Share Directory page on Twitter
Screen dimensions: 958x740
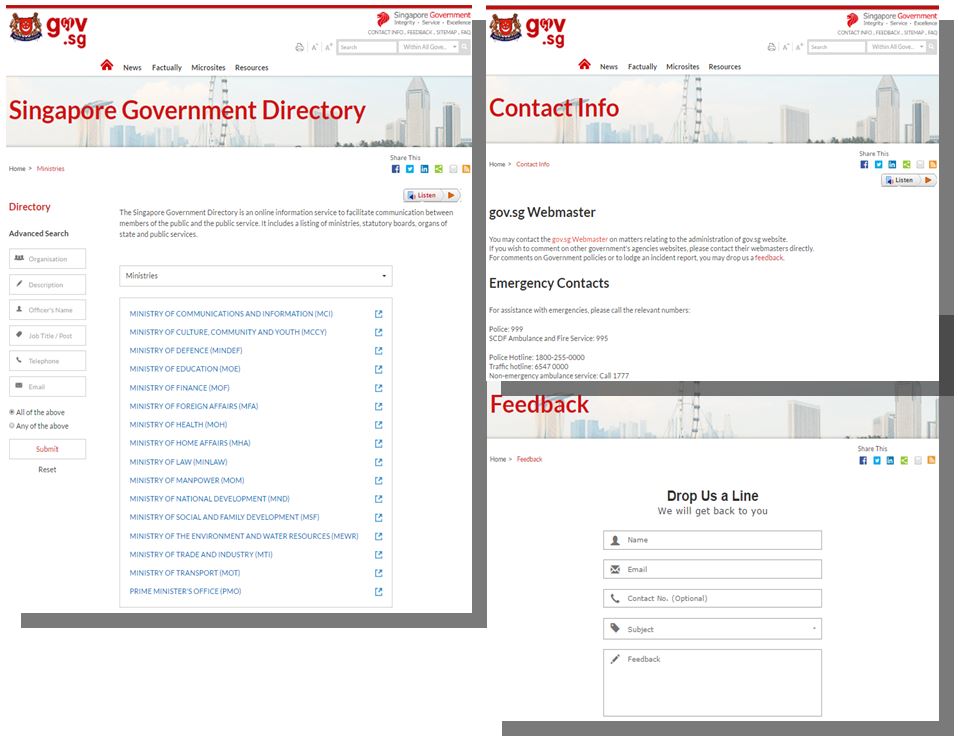(410, 169)
